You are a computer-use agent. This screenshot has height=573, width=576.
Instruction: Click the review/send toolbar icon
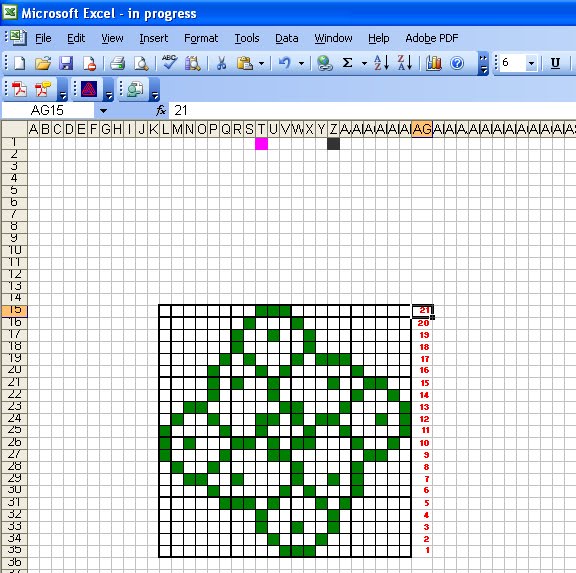pos(135,89)
